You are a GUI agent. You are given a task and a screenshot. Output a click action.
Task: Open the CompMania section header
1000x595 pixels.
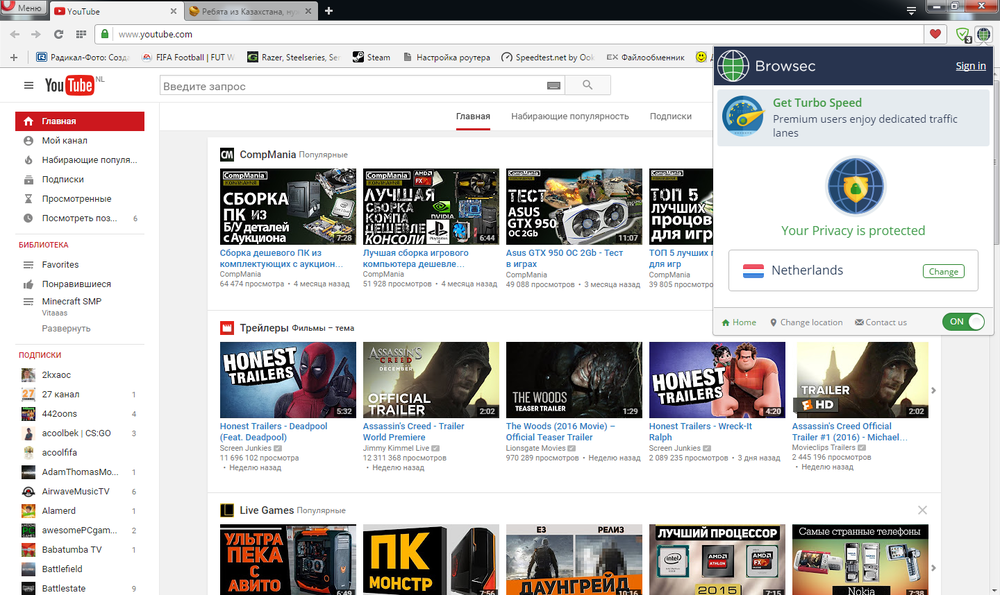(x=268, y=154)
